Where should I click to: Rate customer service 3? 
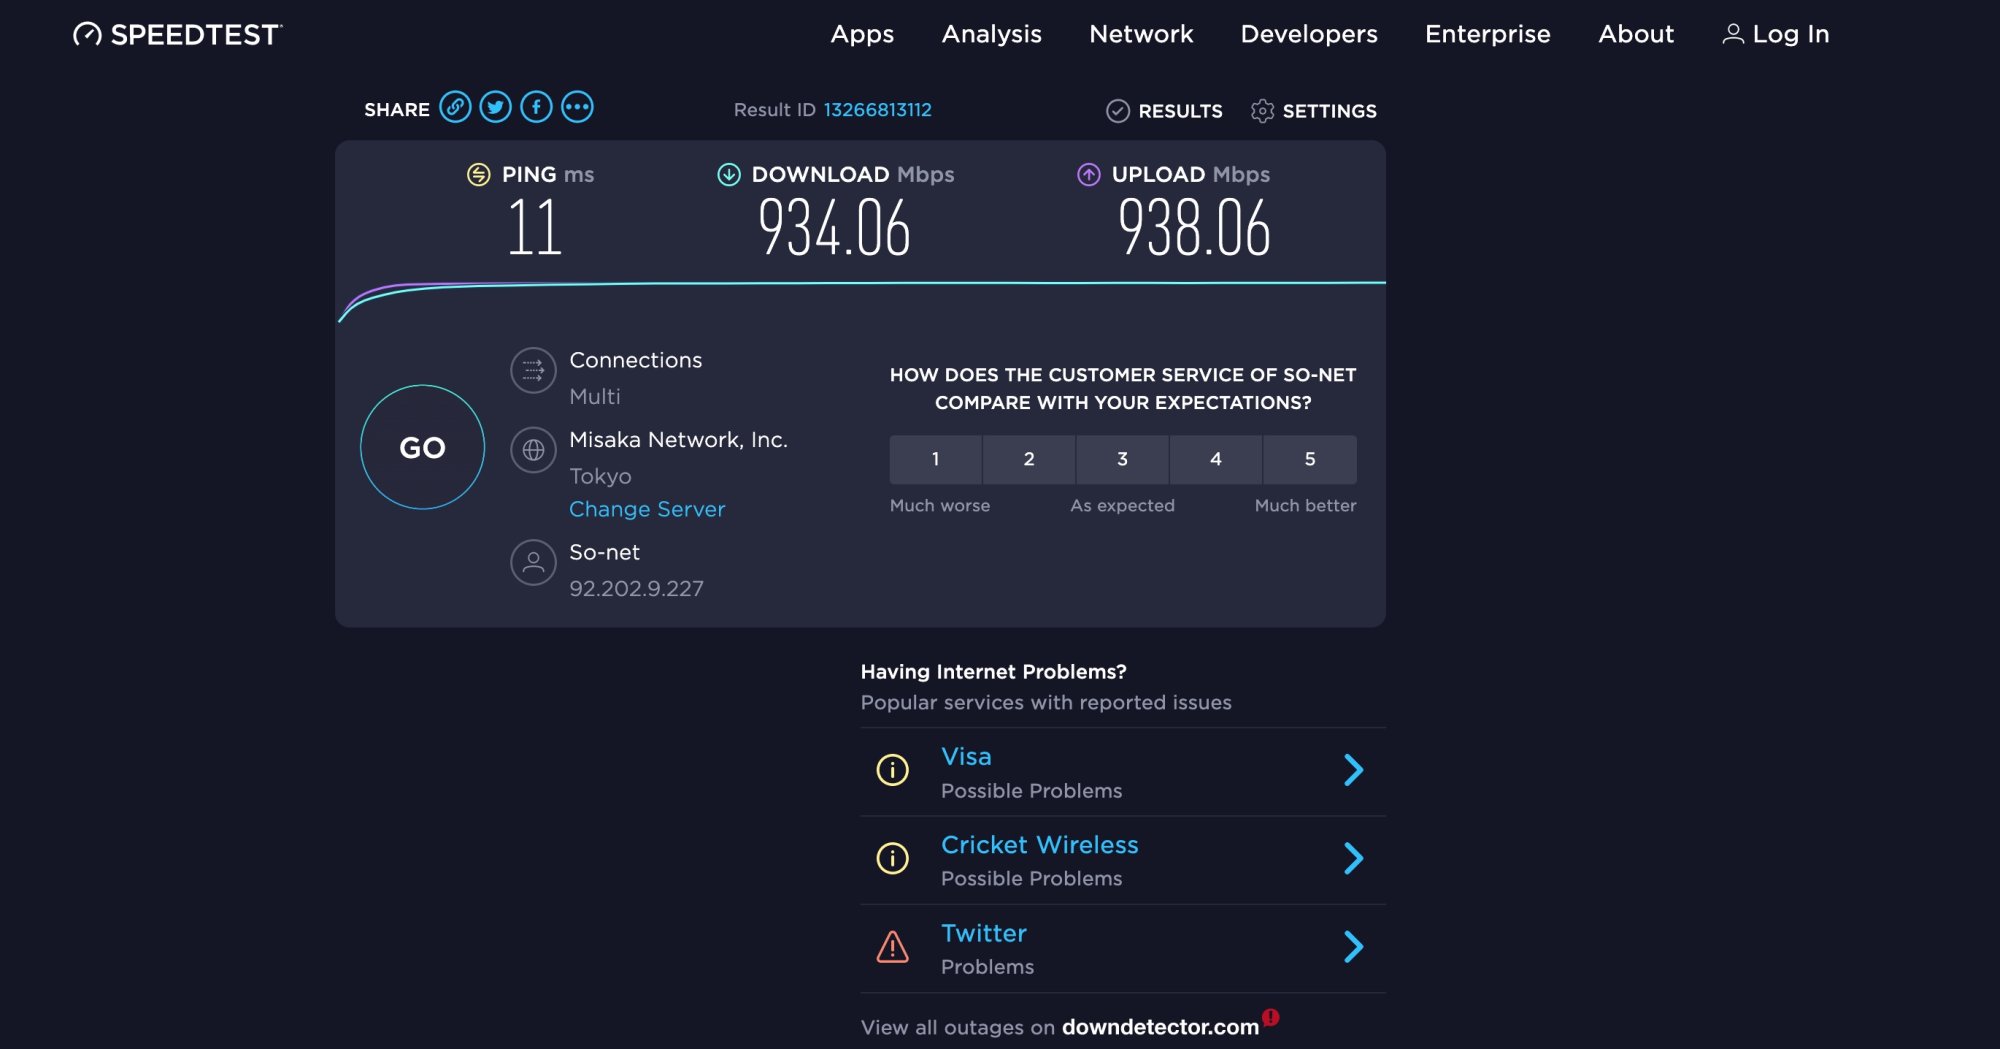pos(1122,459)
